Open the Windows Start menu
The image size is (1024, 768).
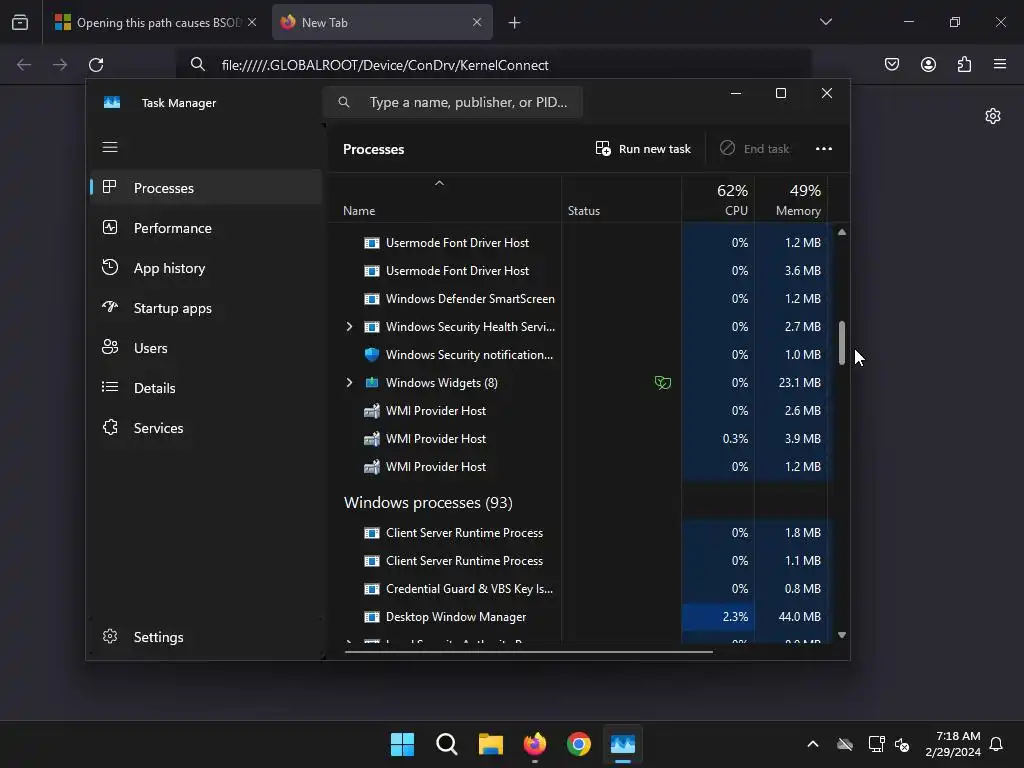coord(402,744)
